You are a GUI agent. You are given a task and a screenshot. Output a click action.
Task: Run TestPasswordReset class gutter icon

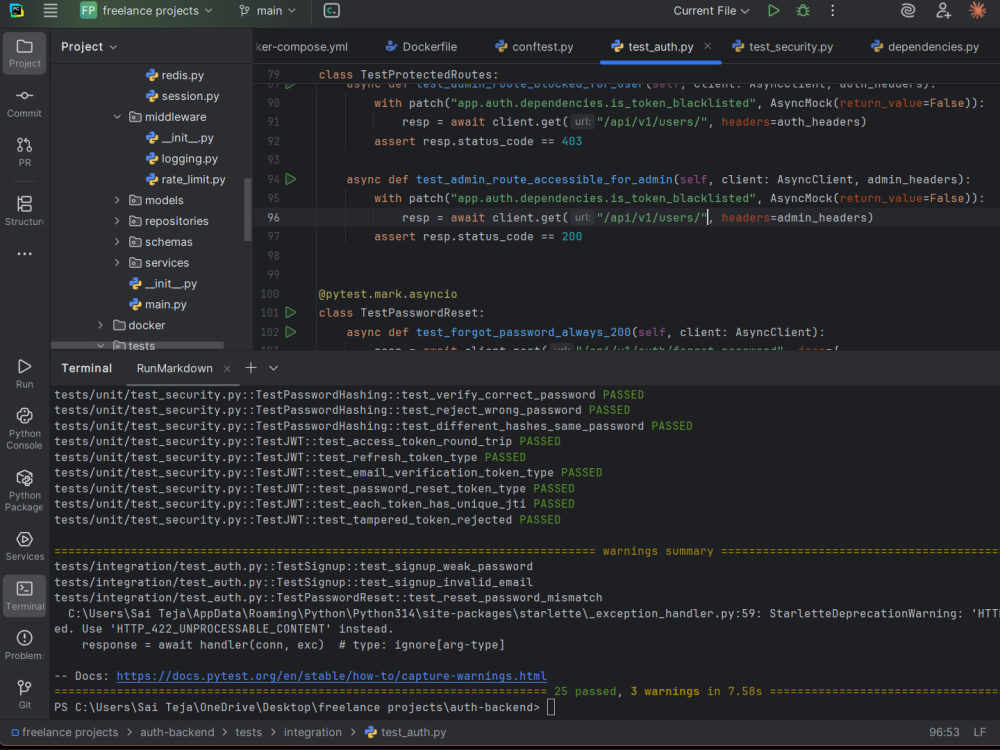(291, 312)
